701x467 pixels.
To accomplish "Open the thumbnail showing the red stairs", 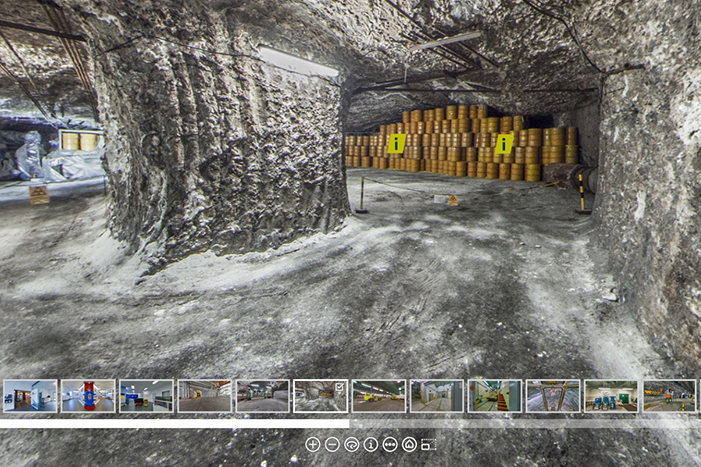I will (x=495, y=396).
